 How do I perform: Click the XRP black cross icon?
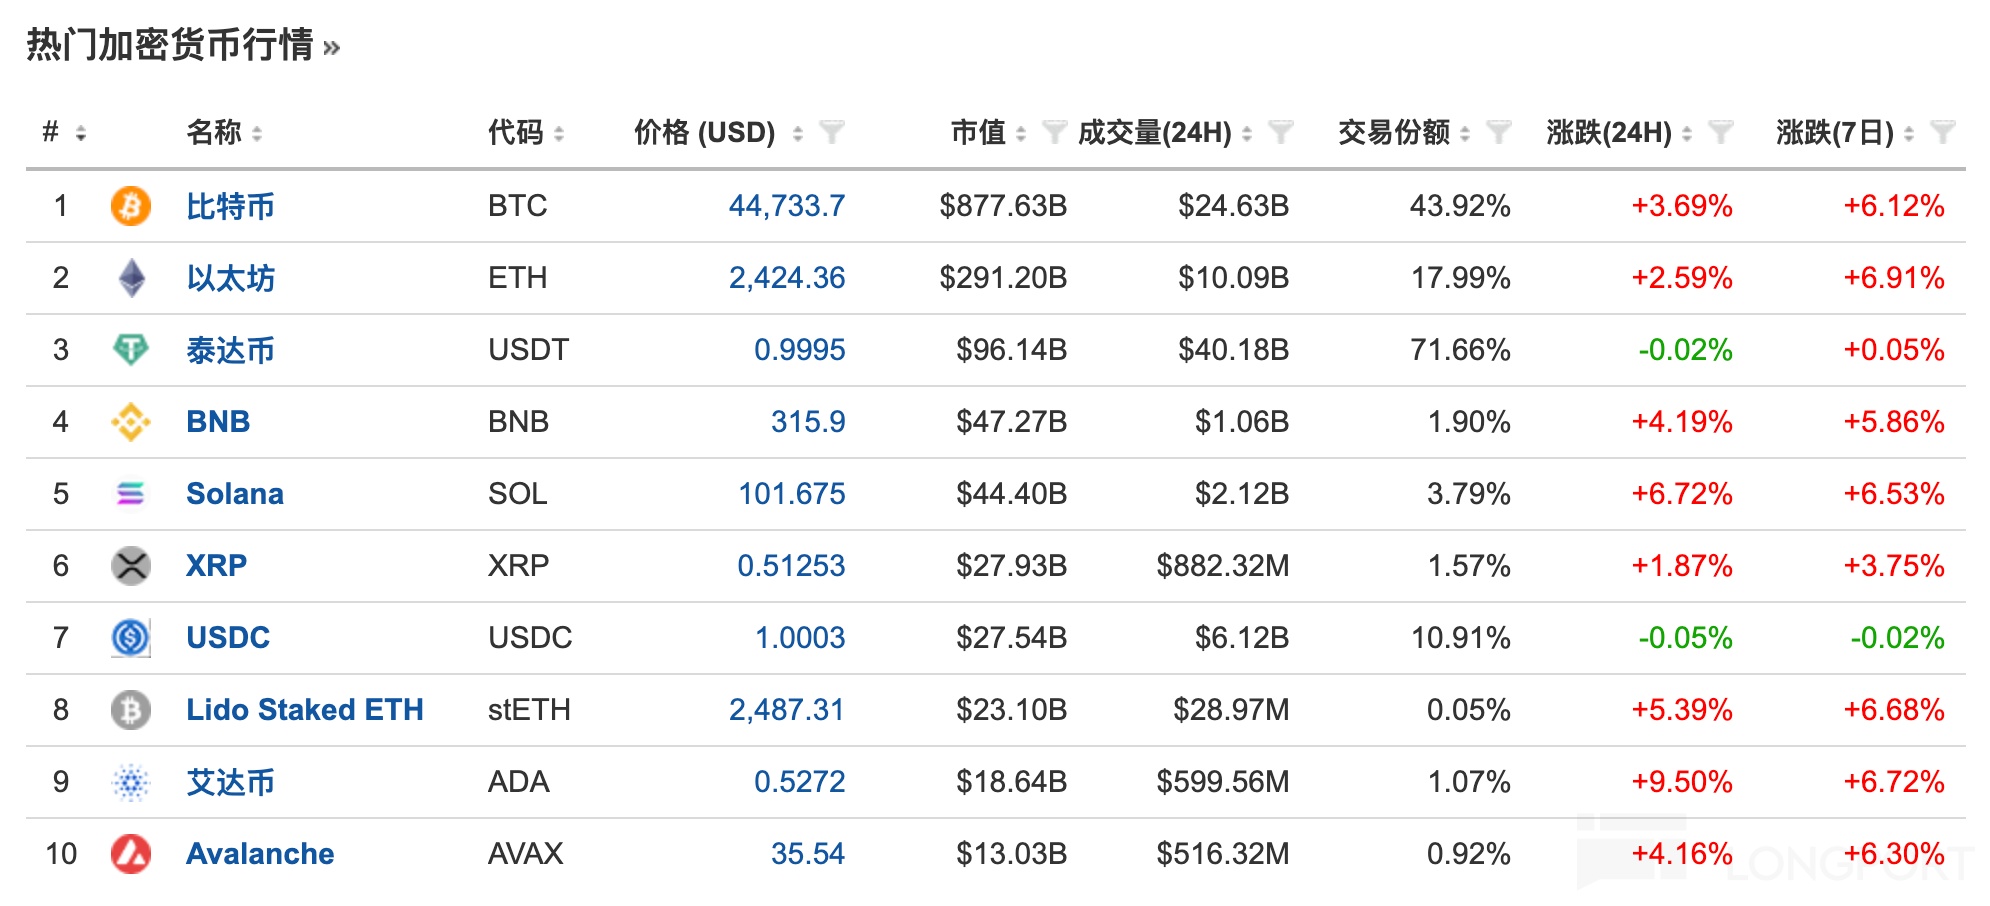[130, 566]
